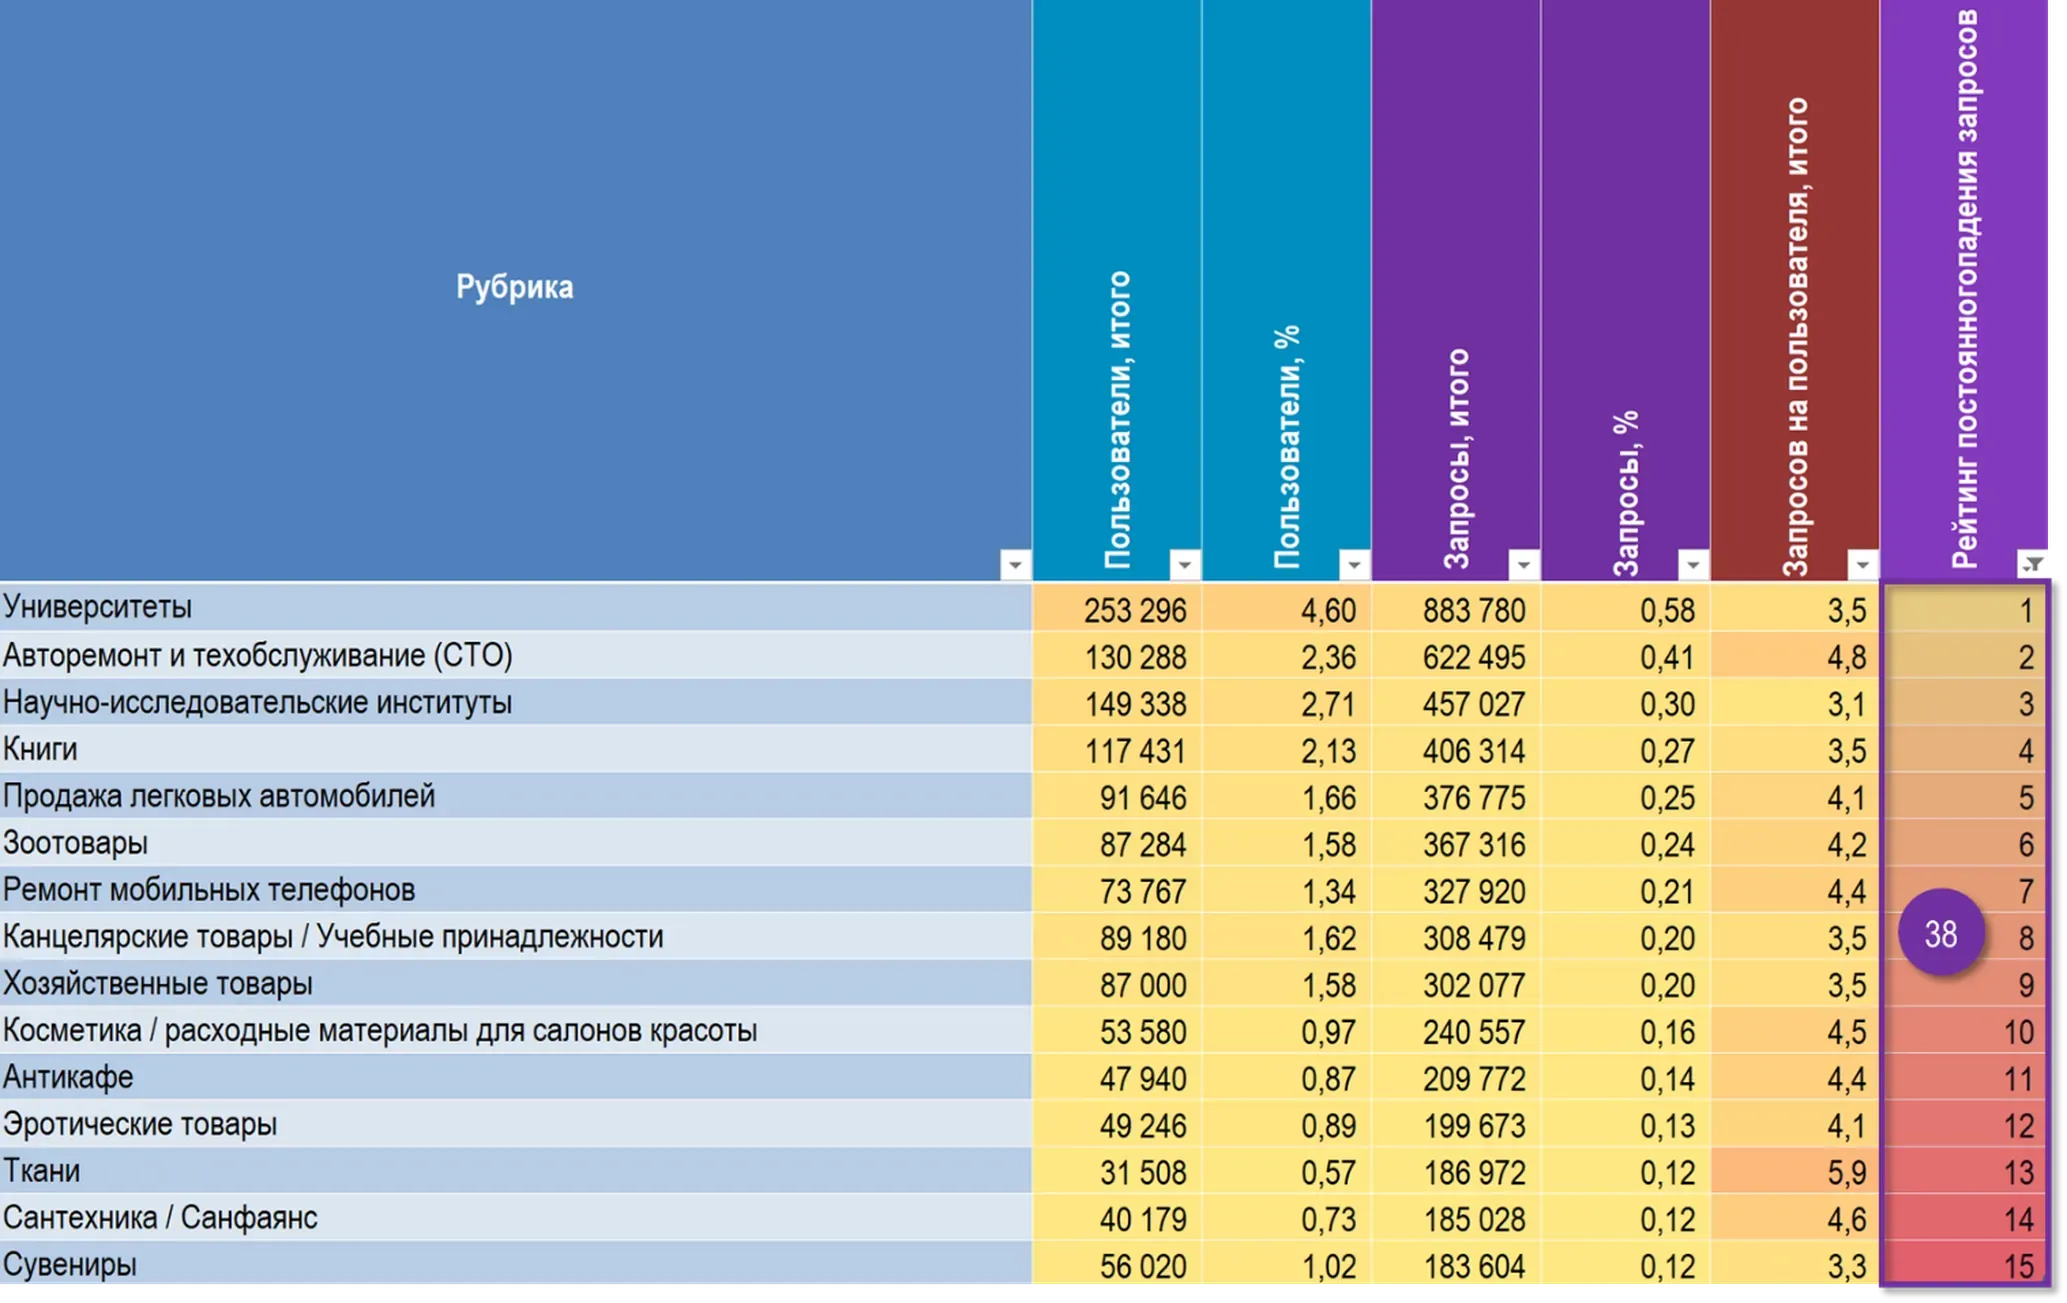Screen dimensions: 2067x1303
Task: Select the cell showing 5,9 for Ткани
Action: 1795,1172
